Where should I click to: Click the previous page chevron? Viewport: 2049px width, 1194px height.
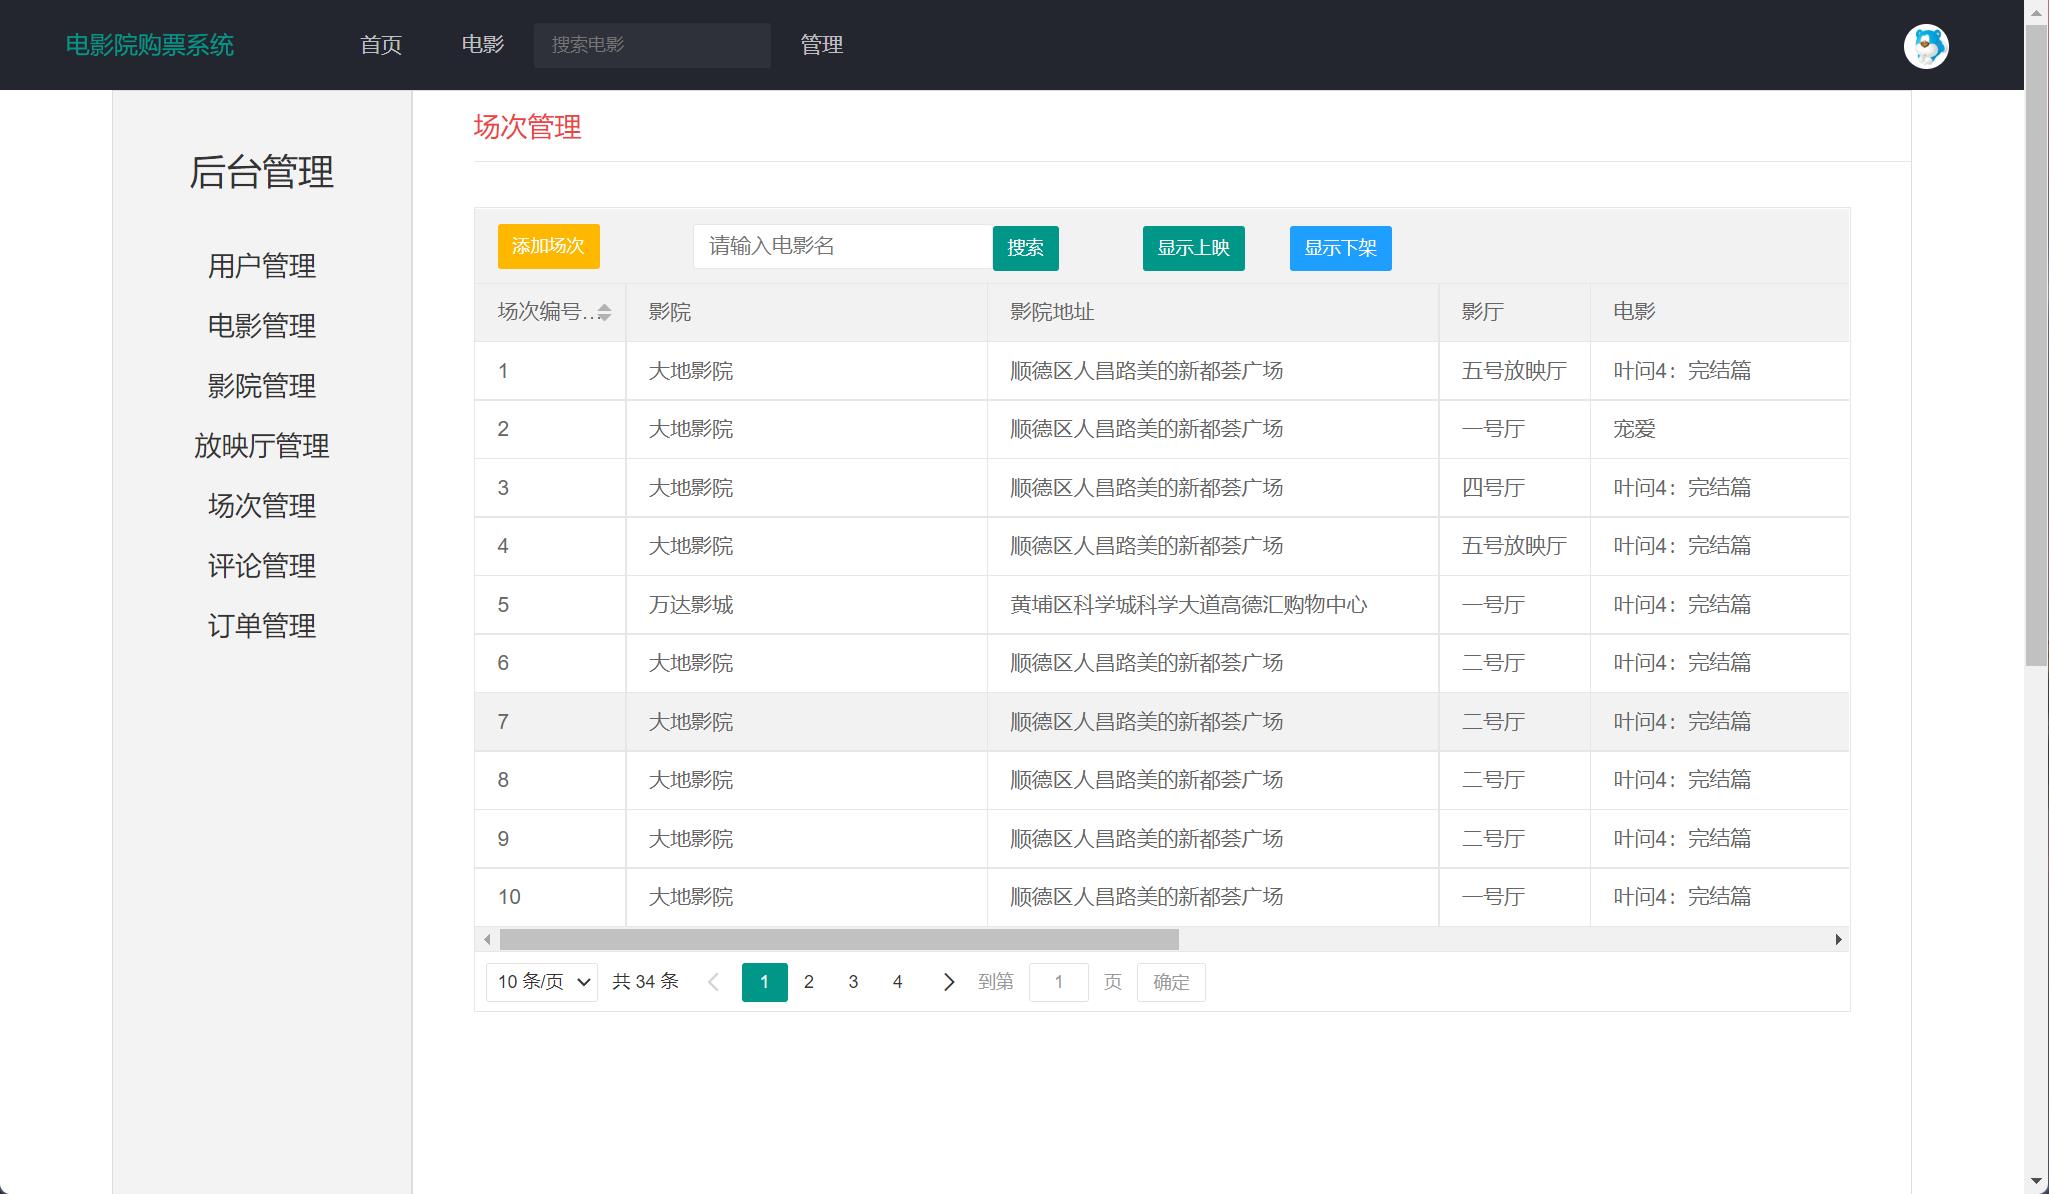point(713,982)
